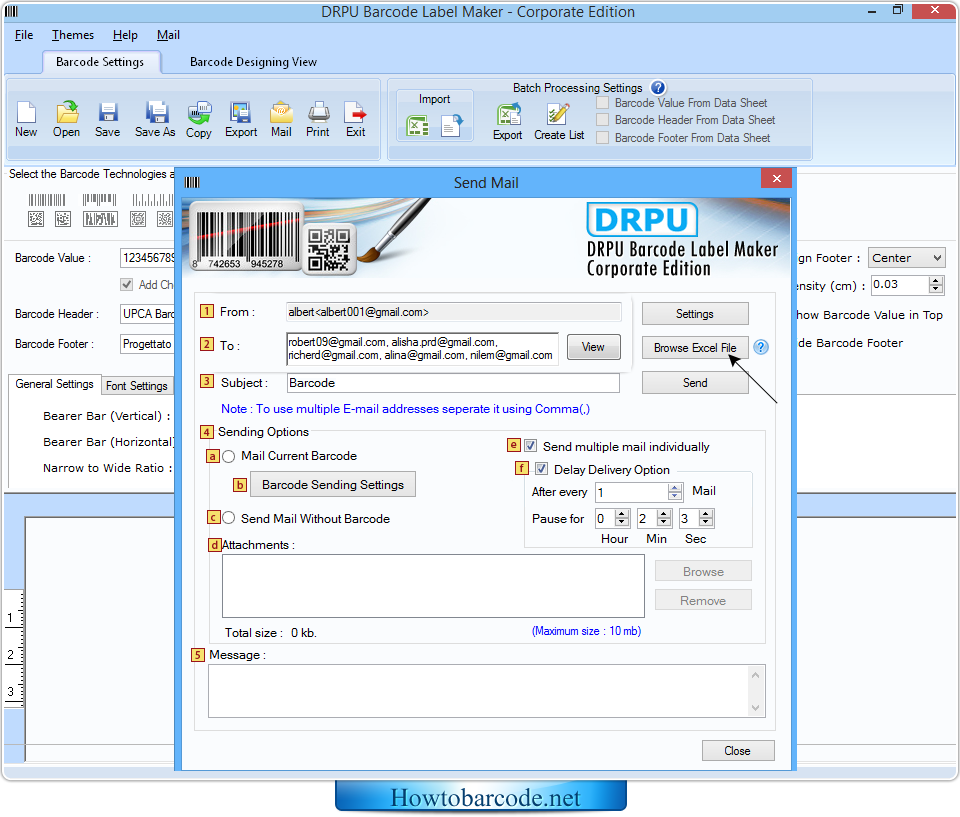Select Send Mail Without Barcode radio
The width and height of the screenshot is (960, 817).
tap(229, 518)
